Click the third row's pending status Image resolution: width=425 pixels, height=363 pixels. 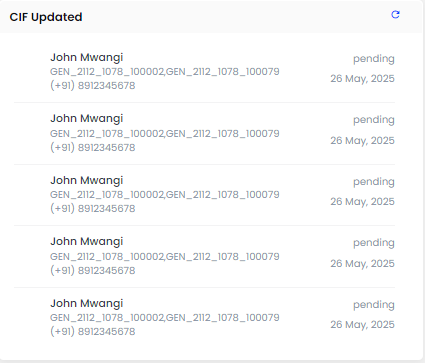pyautogui.click(x=374, y=182)
